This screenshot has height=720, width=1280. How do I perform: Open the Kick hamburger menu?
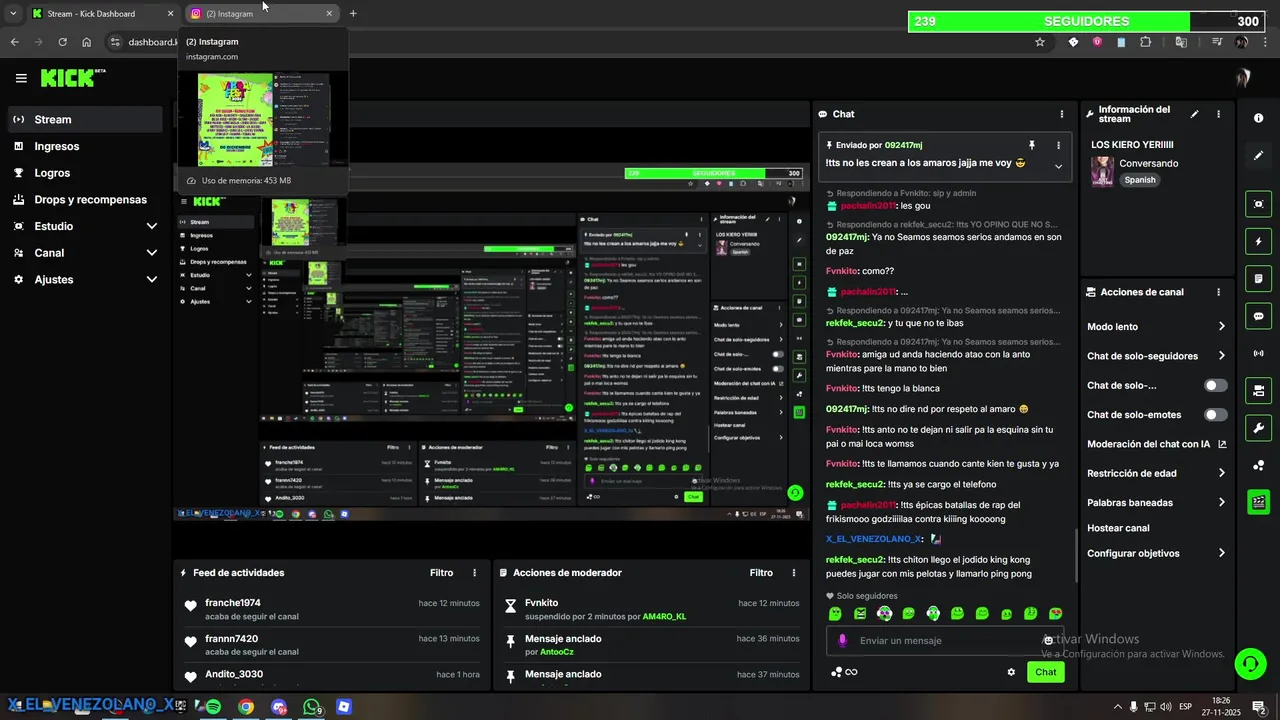click(x=21, y=78)
